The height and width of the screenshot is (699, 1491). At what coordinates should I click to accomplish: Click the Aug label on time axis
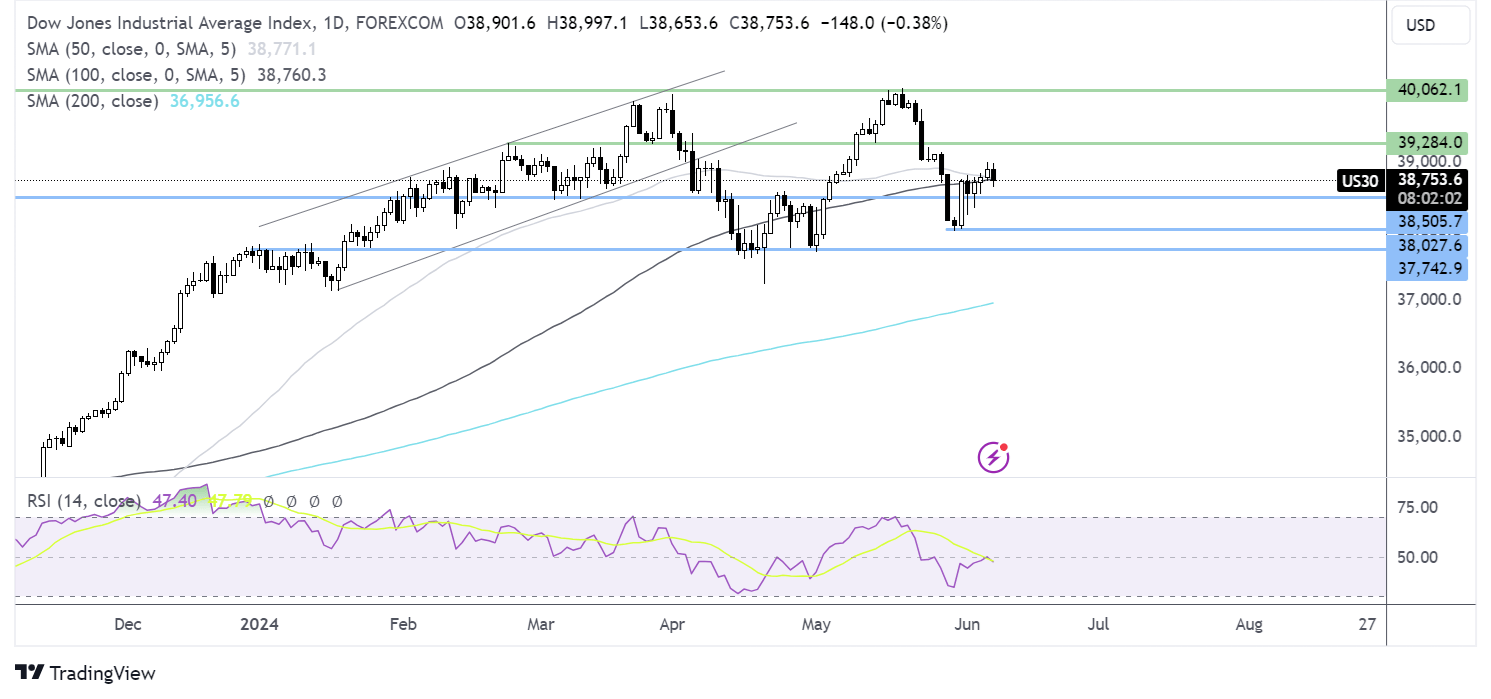[1249, 624]
